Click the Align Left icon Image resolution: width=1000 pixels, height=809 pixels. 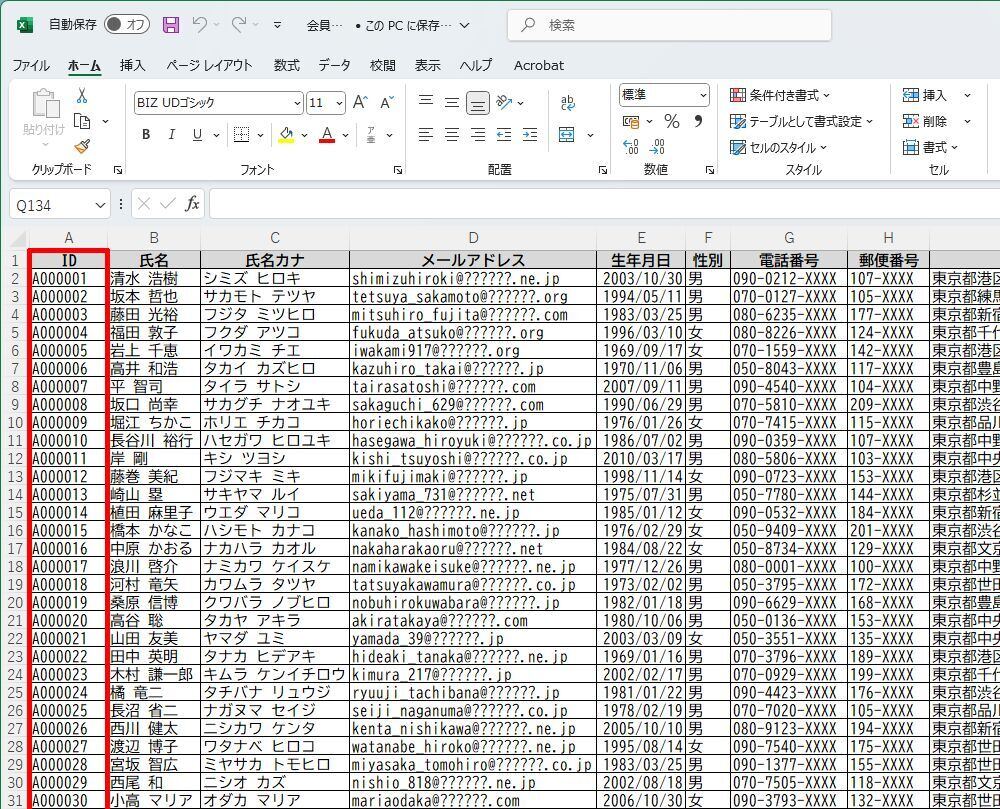pos(425,135)
